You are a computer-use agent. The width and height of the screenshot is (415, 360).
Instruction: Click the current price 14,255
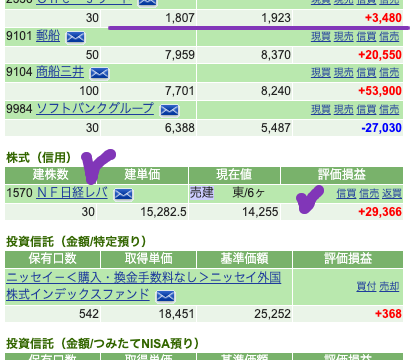[260, 212]
